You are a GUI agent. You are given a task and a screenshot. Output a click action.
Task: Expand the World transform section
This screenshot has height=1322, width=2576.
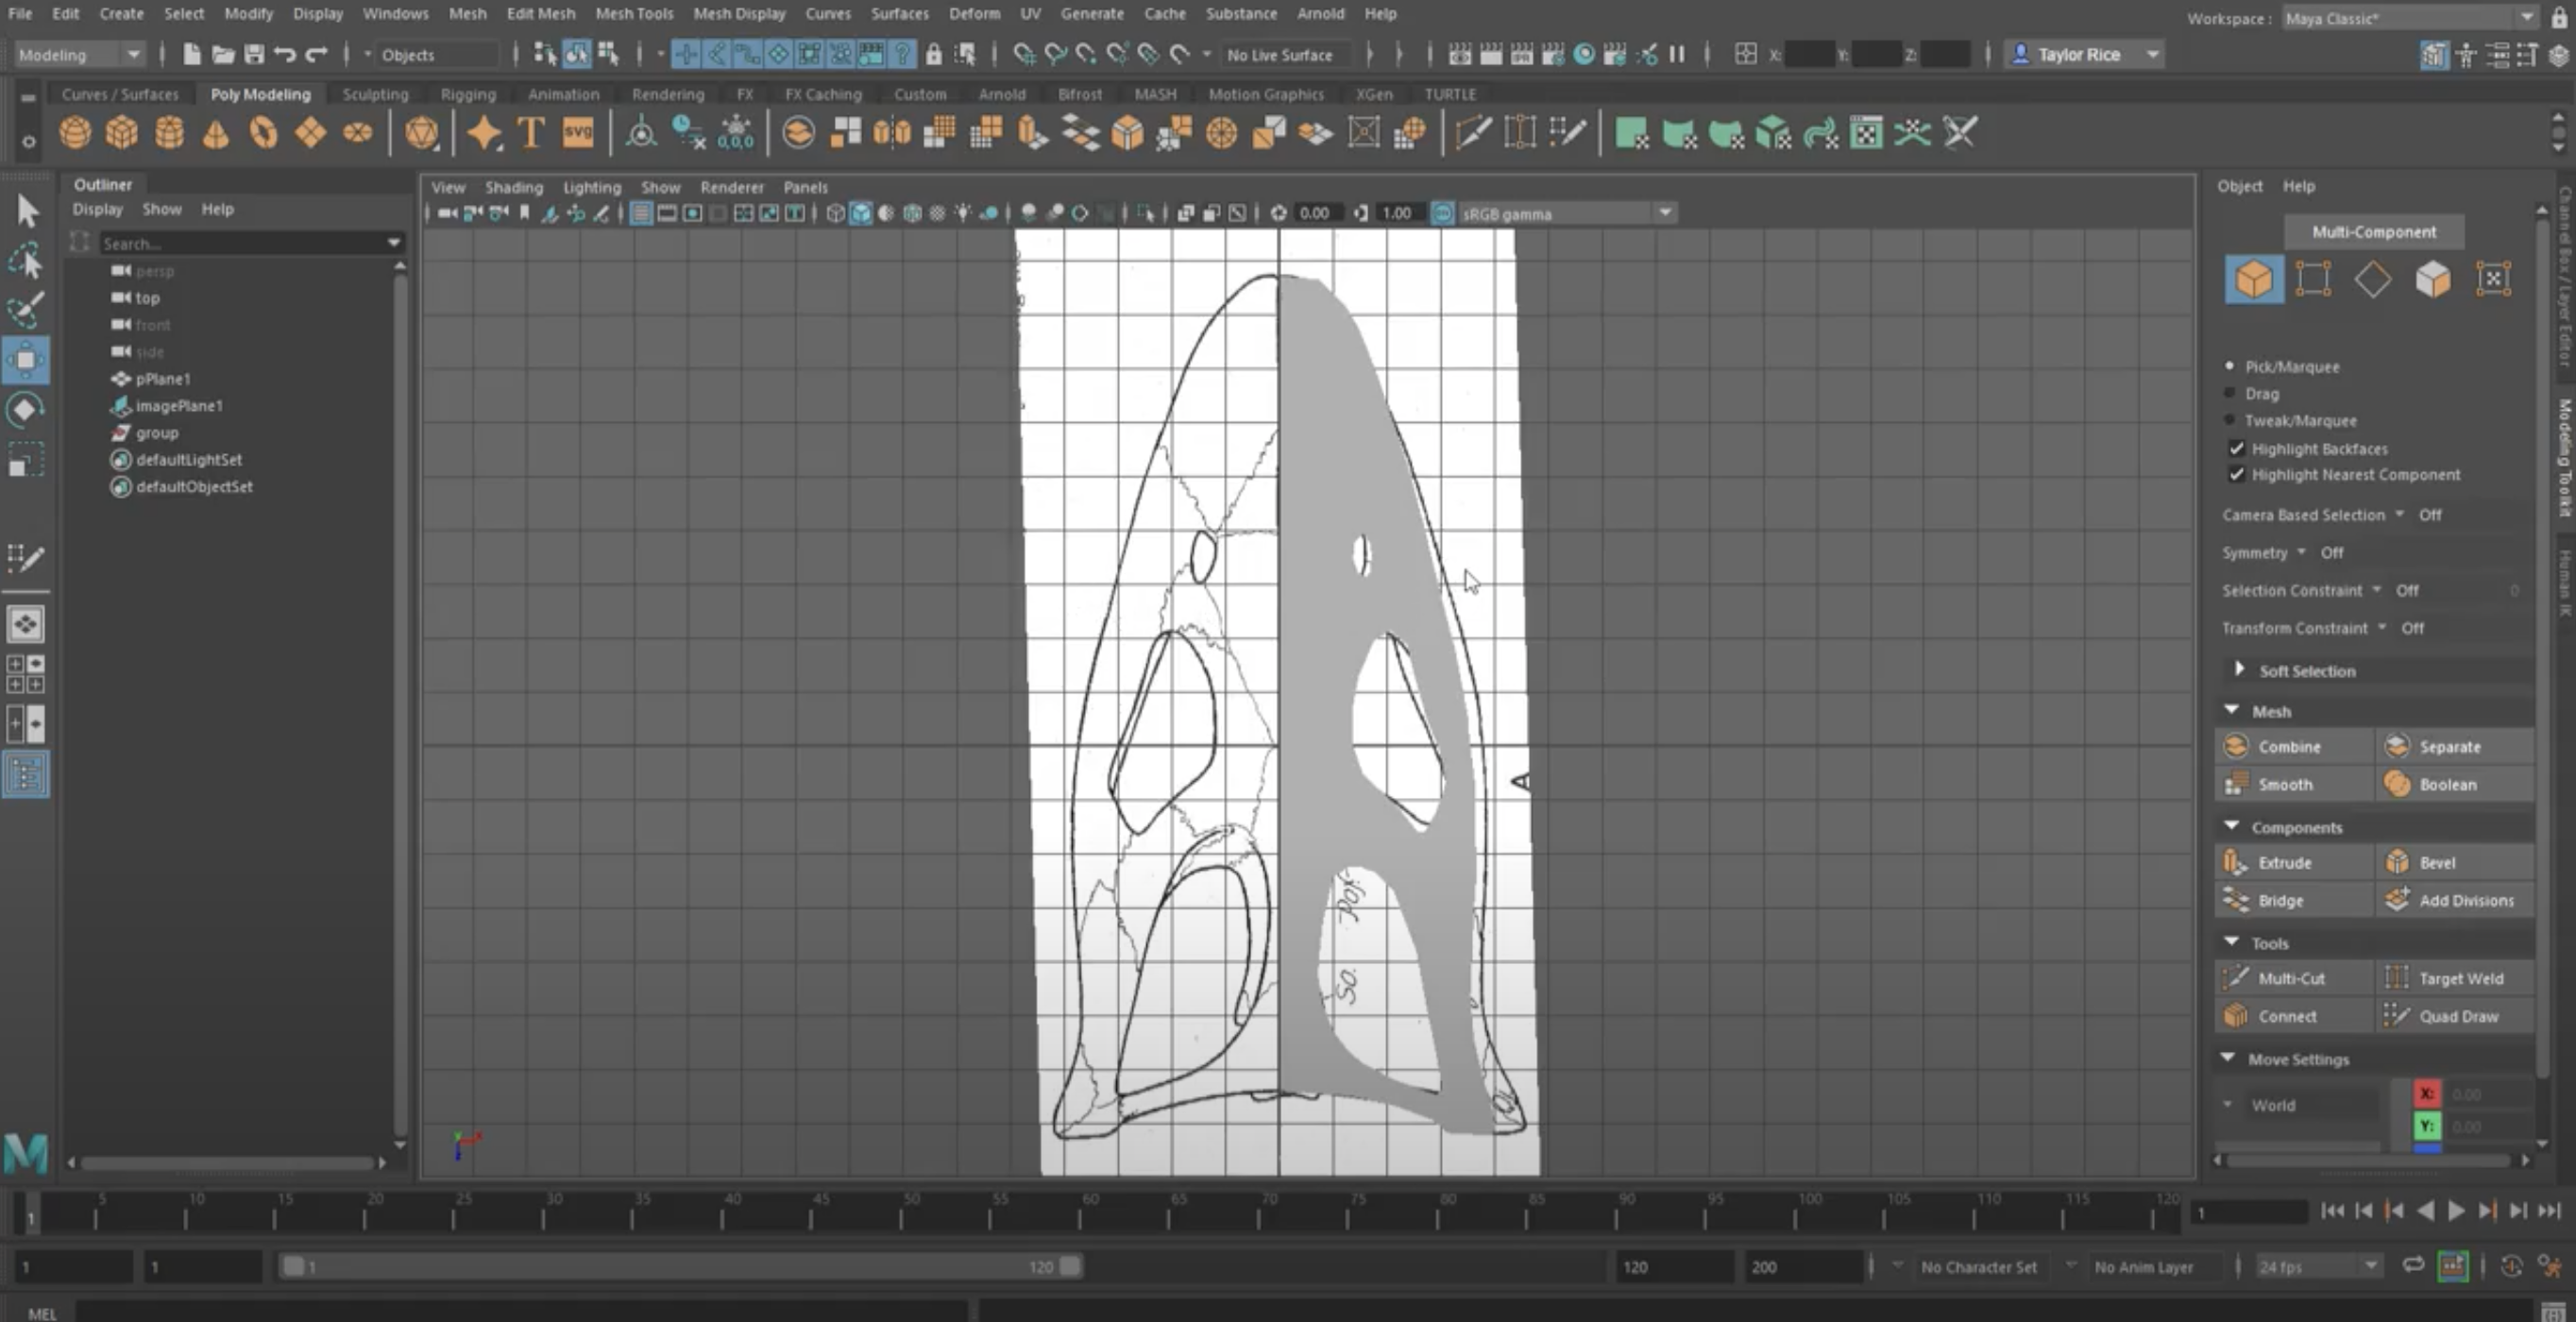click(2229, 1103)
